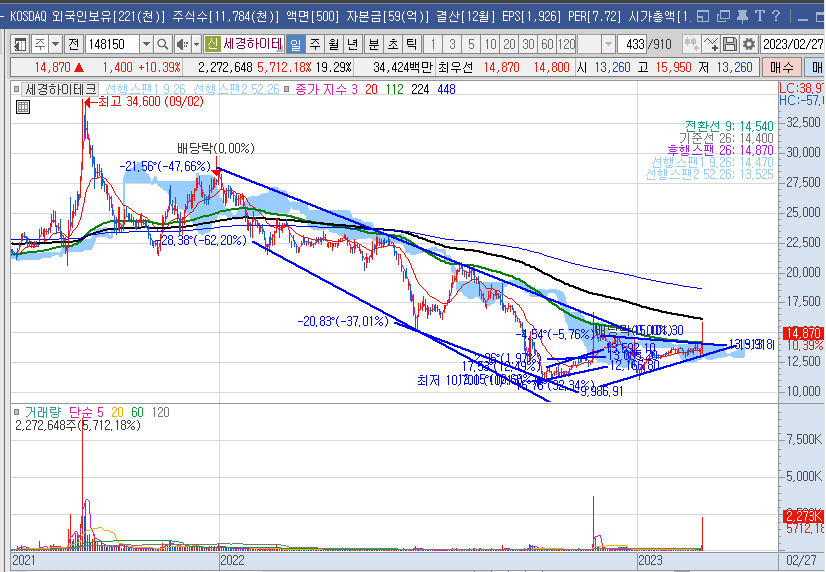The height and width of the screenshot is (572, 826).
Task: Click moving average 112 legend value
Action: tap(395, 90)
